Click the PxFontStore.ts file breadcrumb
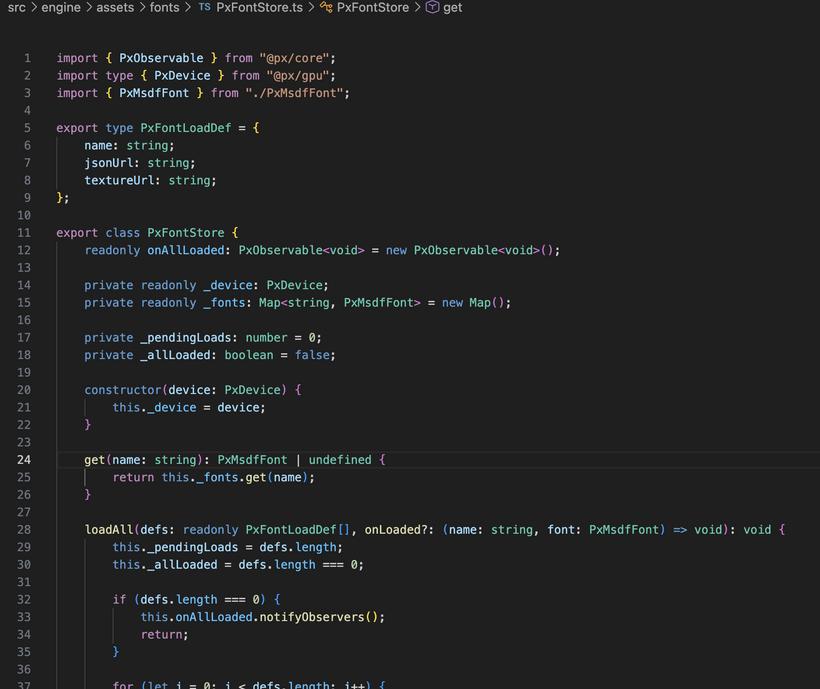The image size is (820, 689). click(x=260, y=7)
